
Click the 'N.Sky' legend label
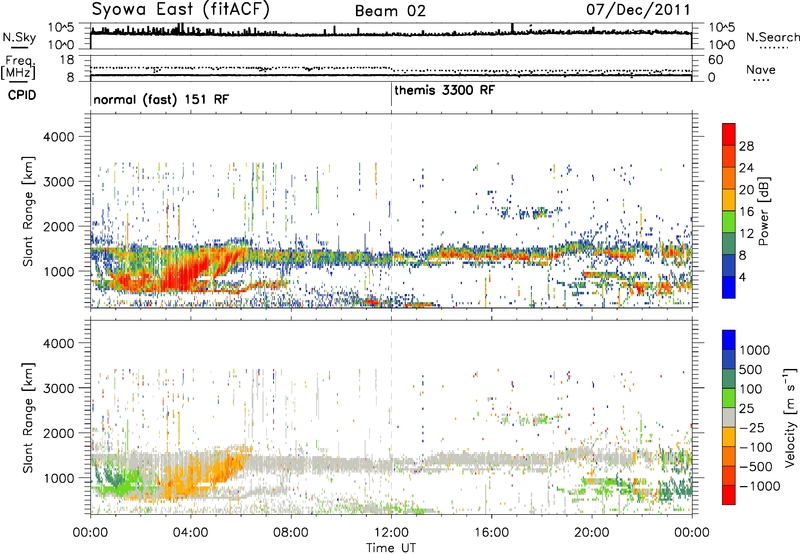(19, 37)
